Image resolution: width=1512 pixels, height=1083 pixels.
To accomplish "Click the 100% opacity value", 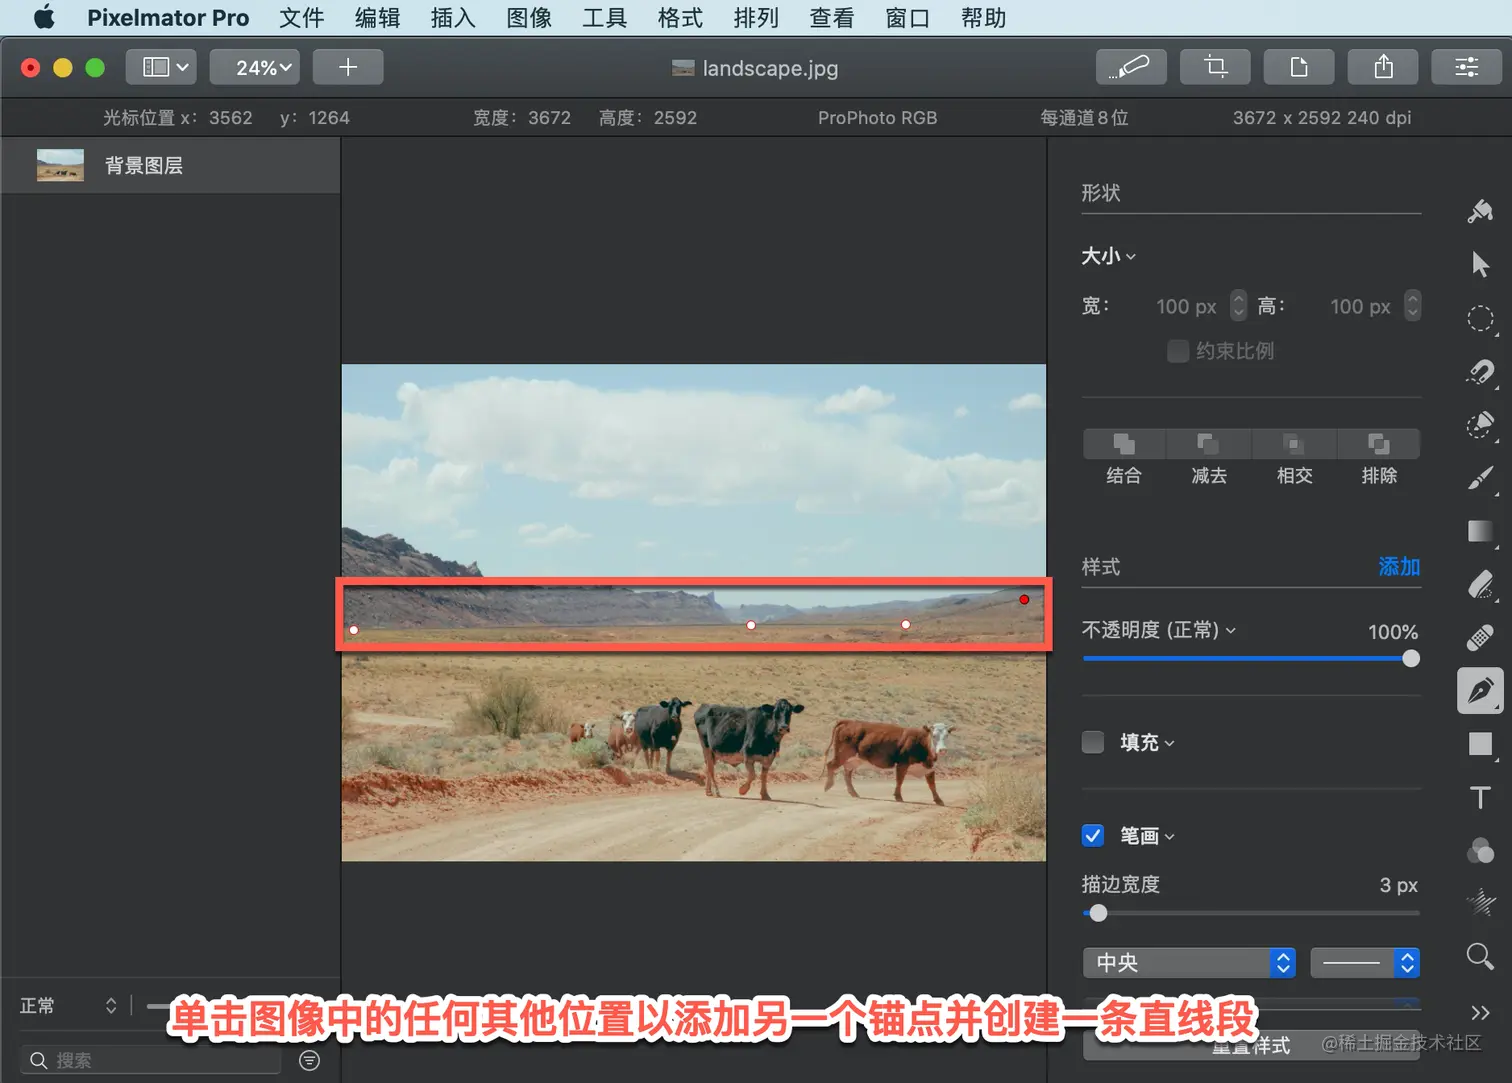I will [1393, 632].
